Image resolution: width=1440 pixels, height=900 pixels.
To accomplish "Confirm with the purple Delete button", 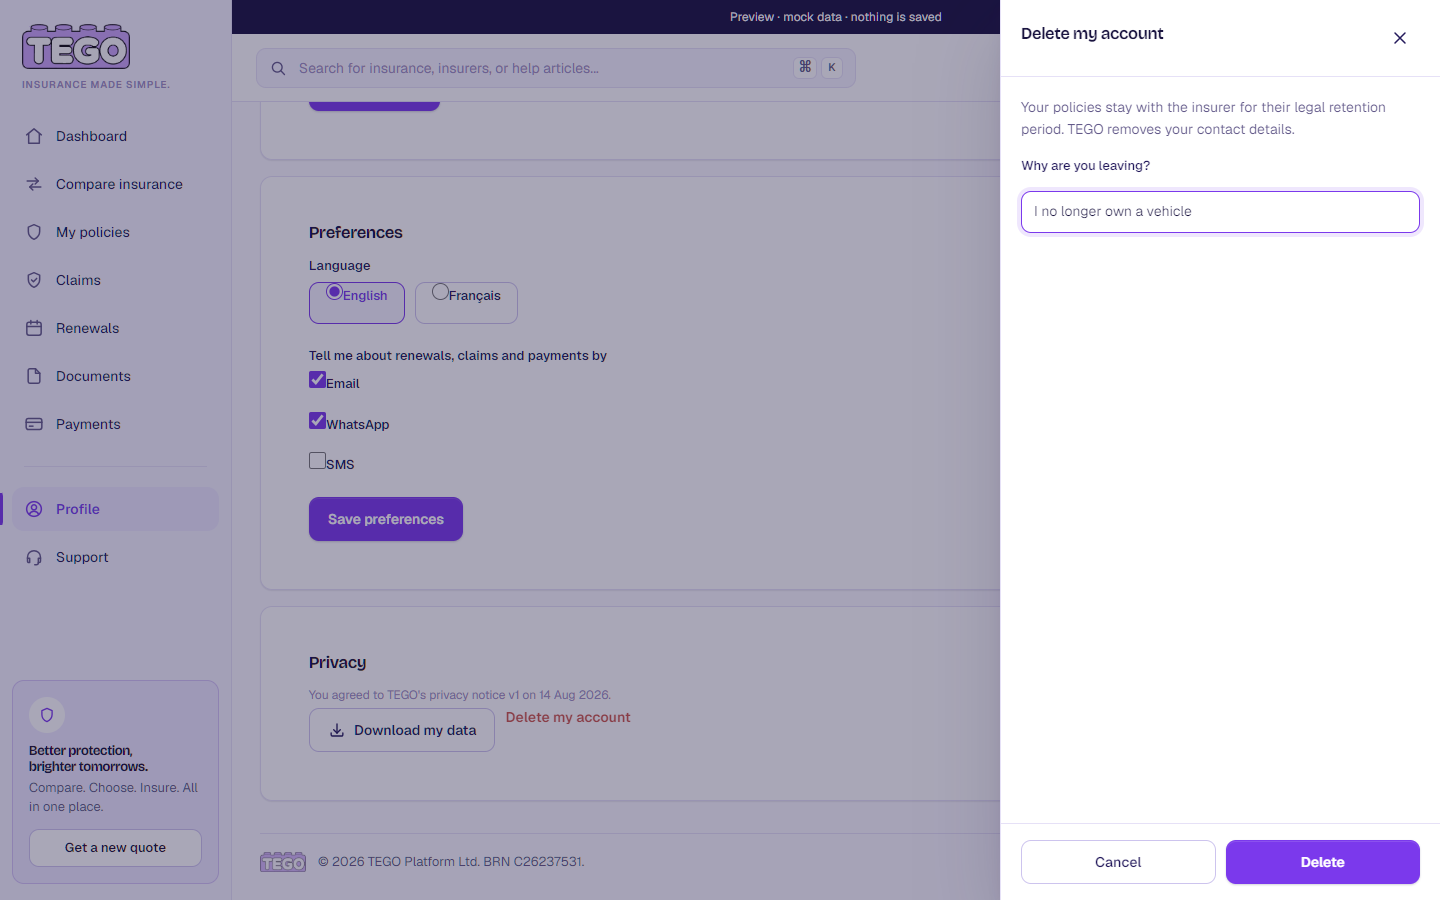I will coord(1323,862).
